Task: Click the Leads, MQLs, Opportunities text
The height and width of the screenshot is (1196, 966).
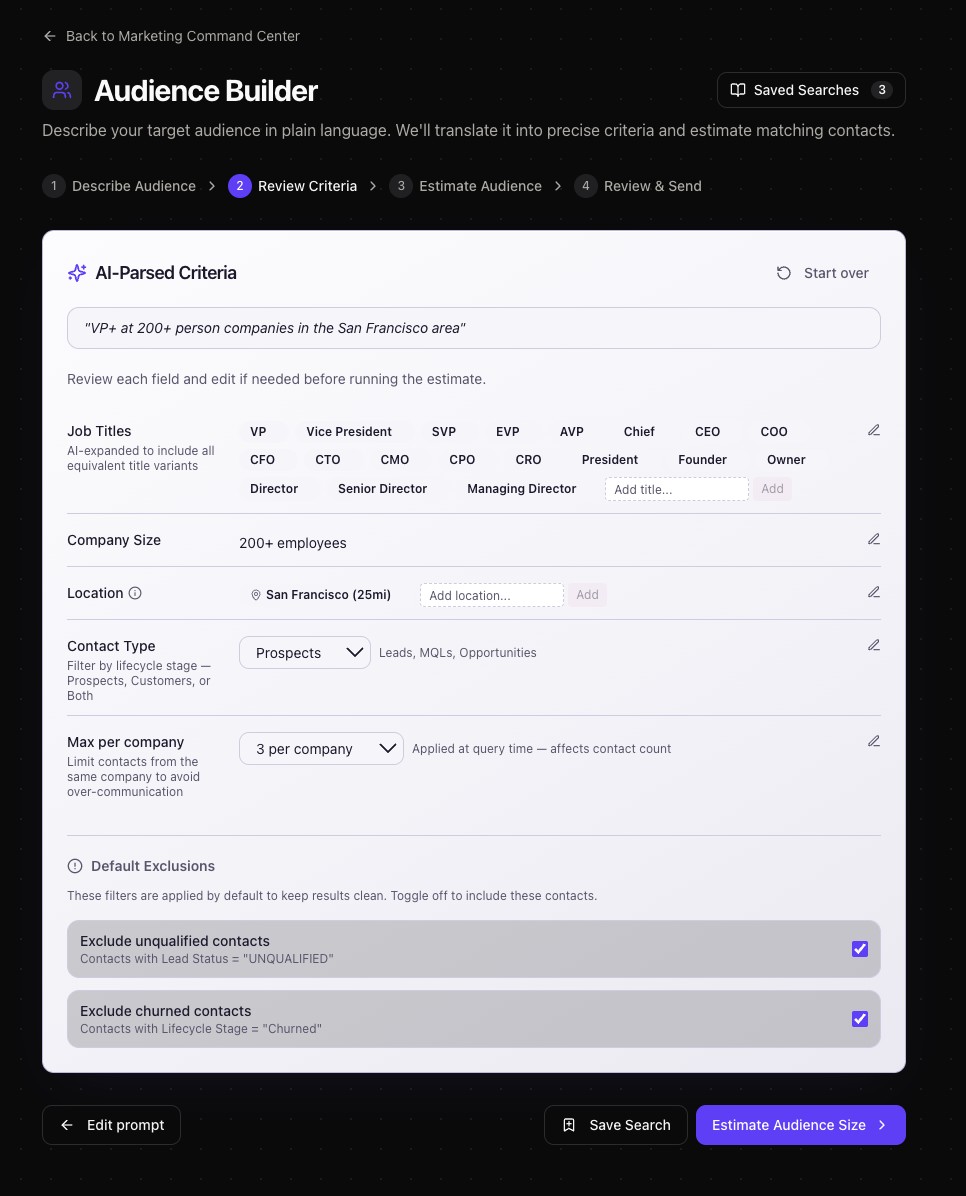Action: pos(457,653)
